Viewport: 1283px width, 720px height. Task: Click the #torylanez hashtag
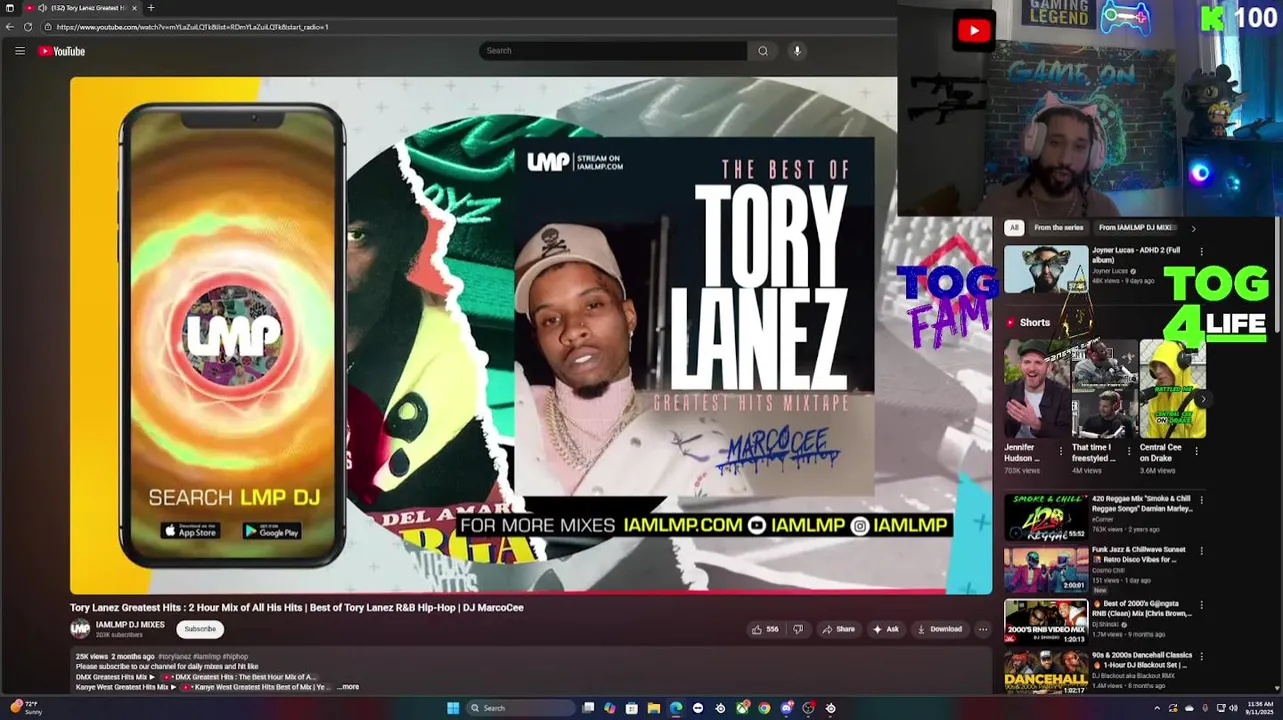[x=174, y=657]
